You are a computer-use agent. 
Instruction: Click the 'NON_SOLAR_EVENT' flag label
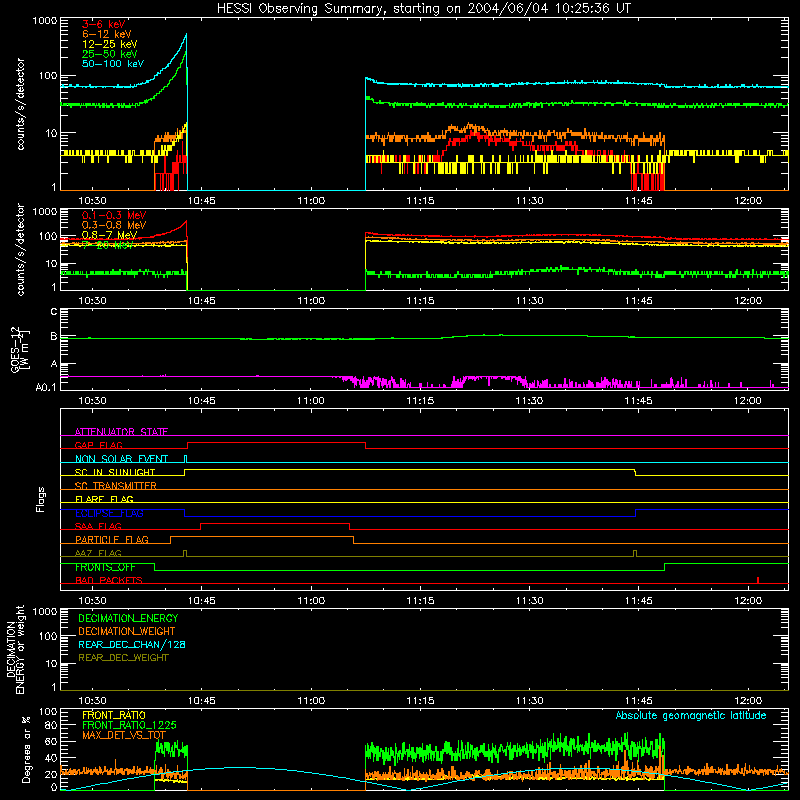(x=121, y=459)
